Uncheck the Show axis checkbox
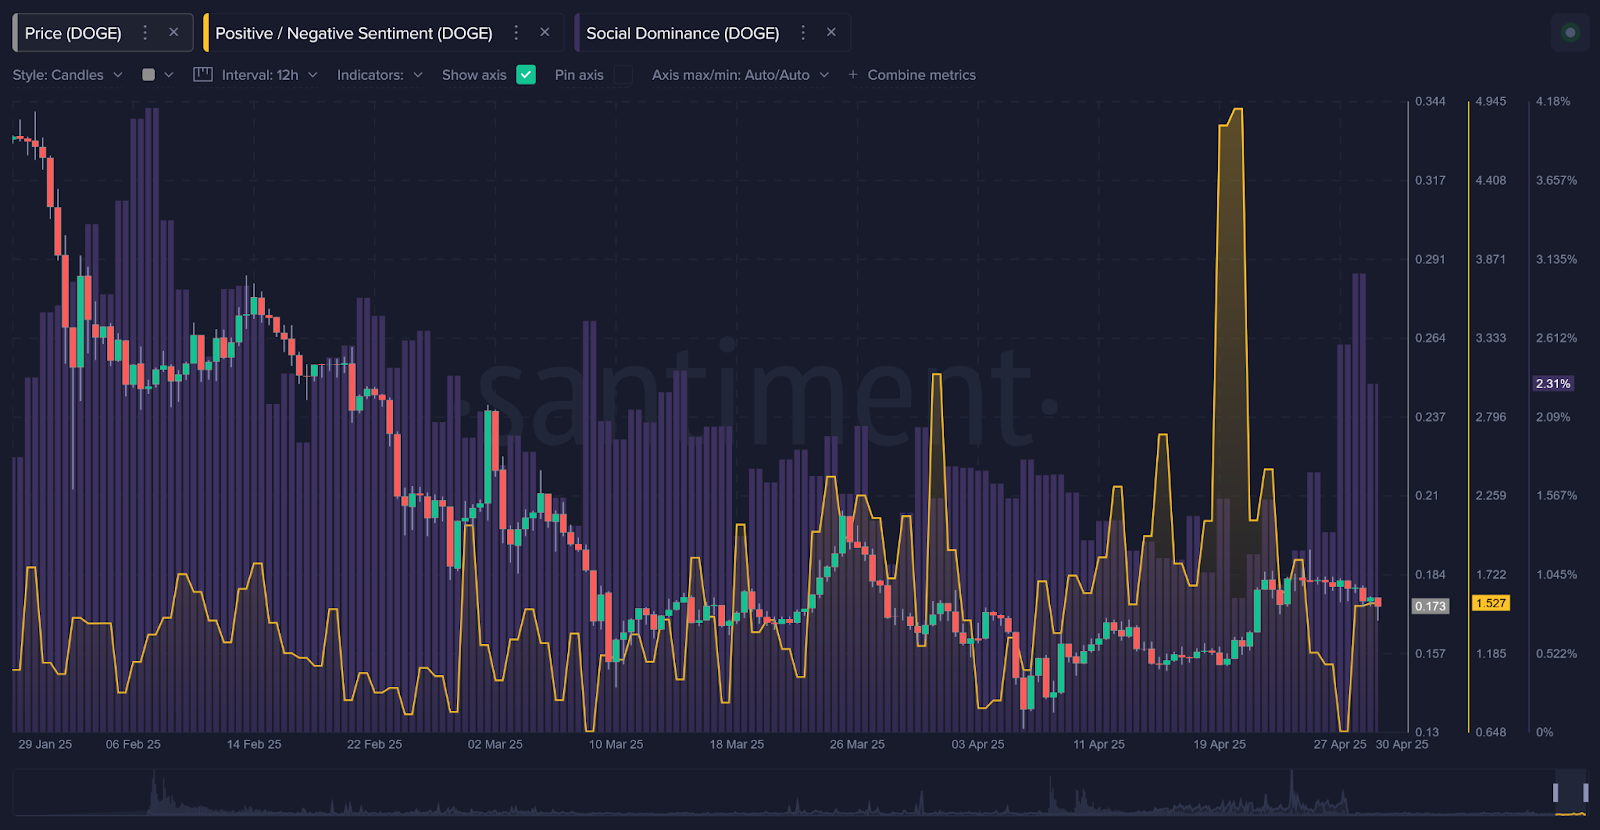The image size is (1600, 830). point(526,75)
